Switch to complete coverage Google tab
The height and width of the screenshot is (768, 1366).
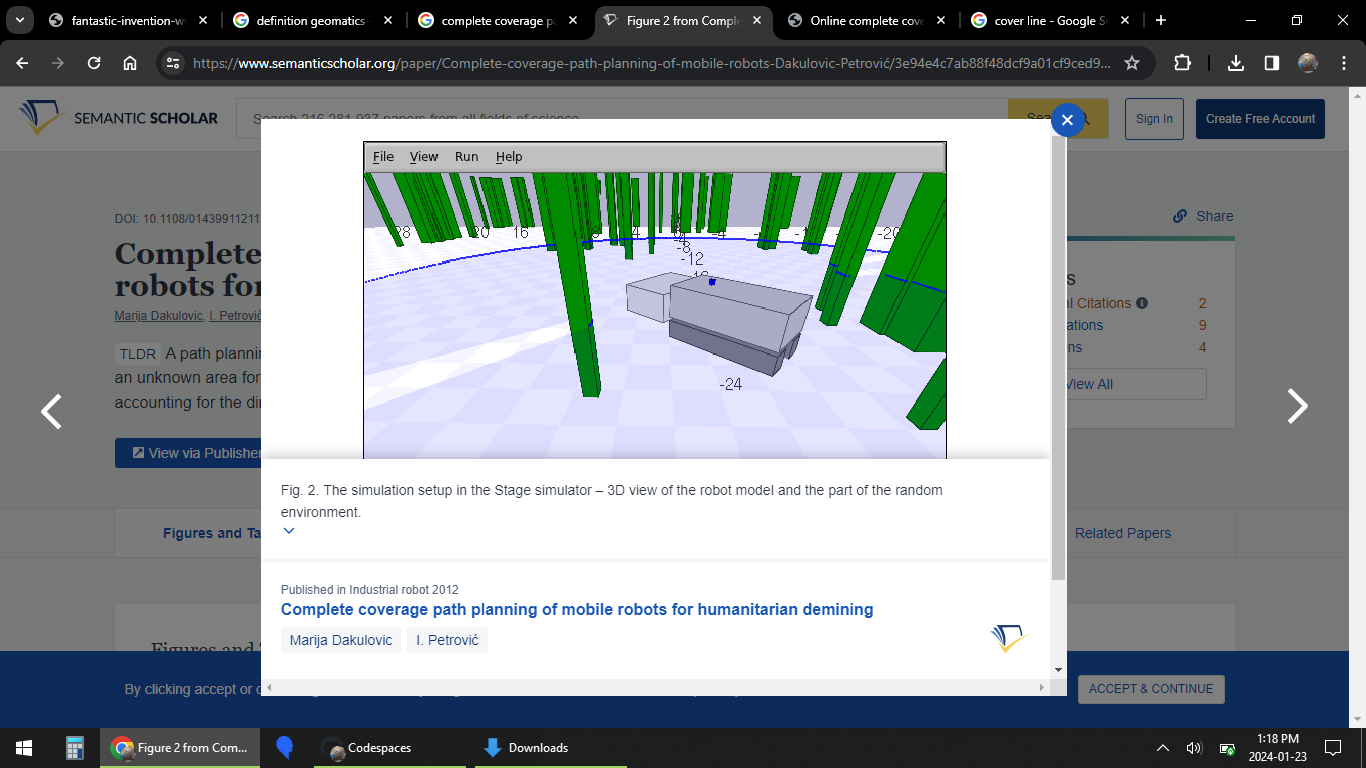(x=498, y=20)
